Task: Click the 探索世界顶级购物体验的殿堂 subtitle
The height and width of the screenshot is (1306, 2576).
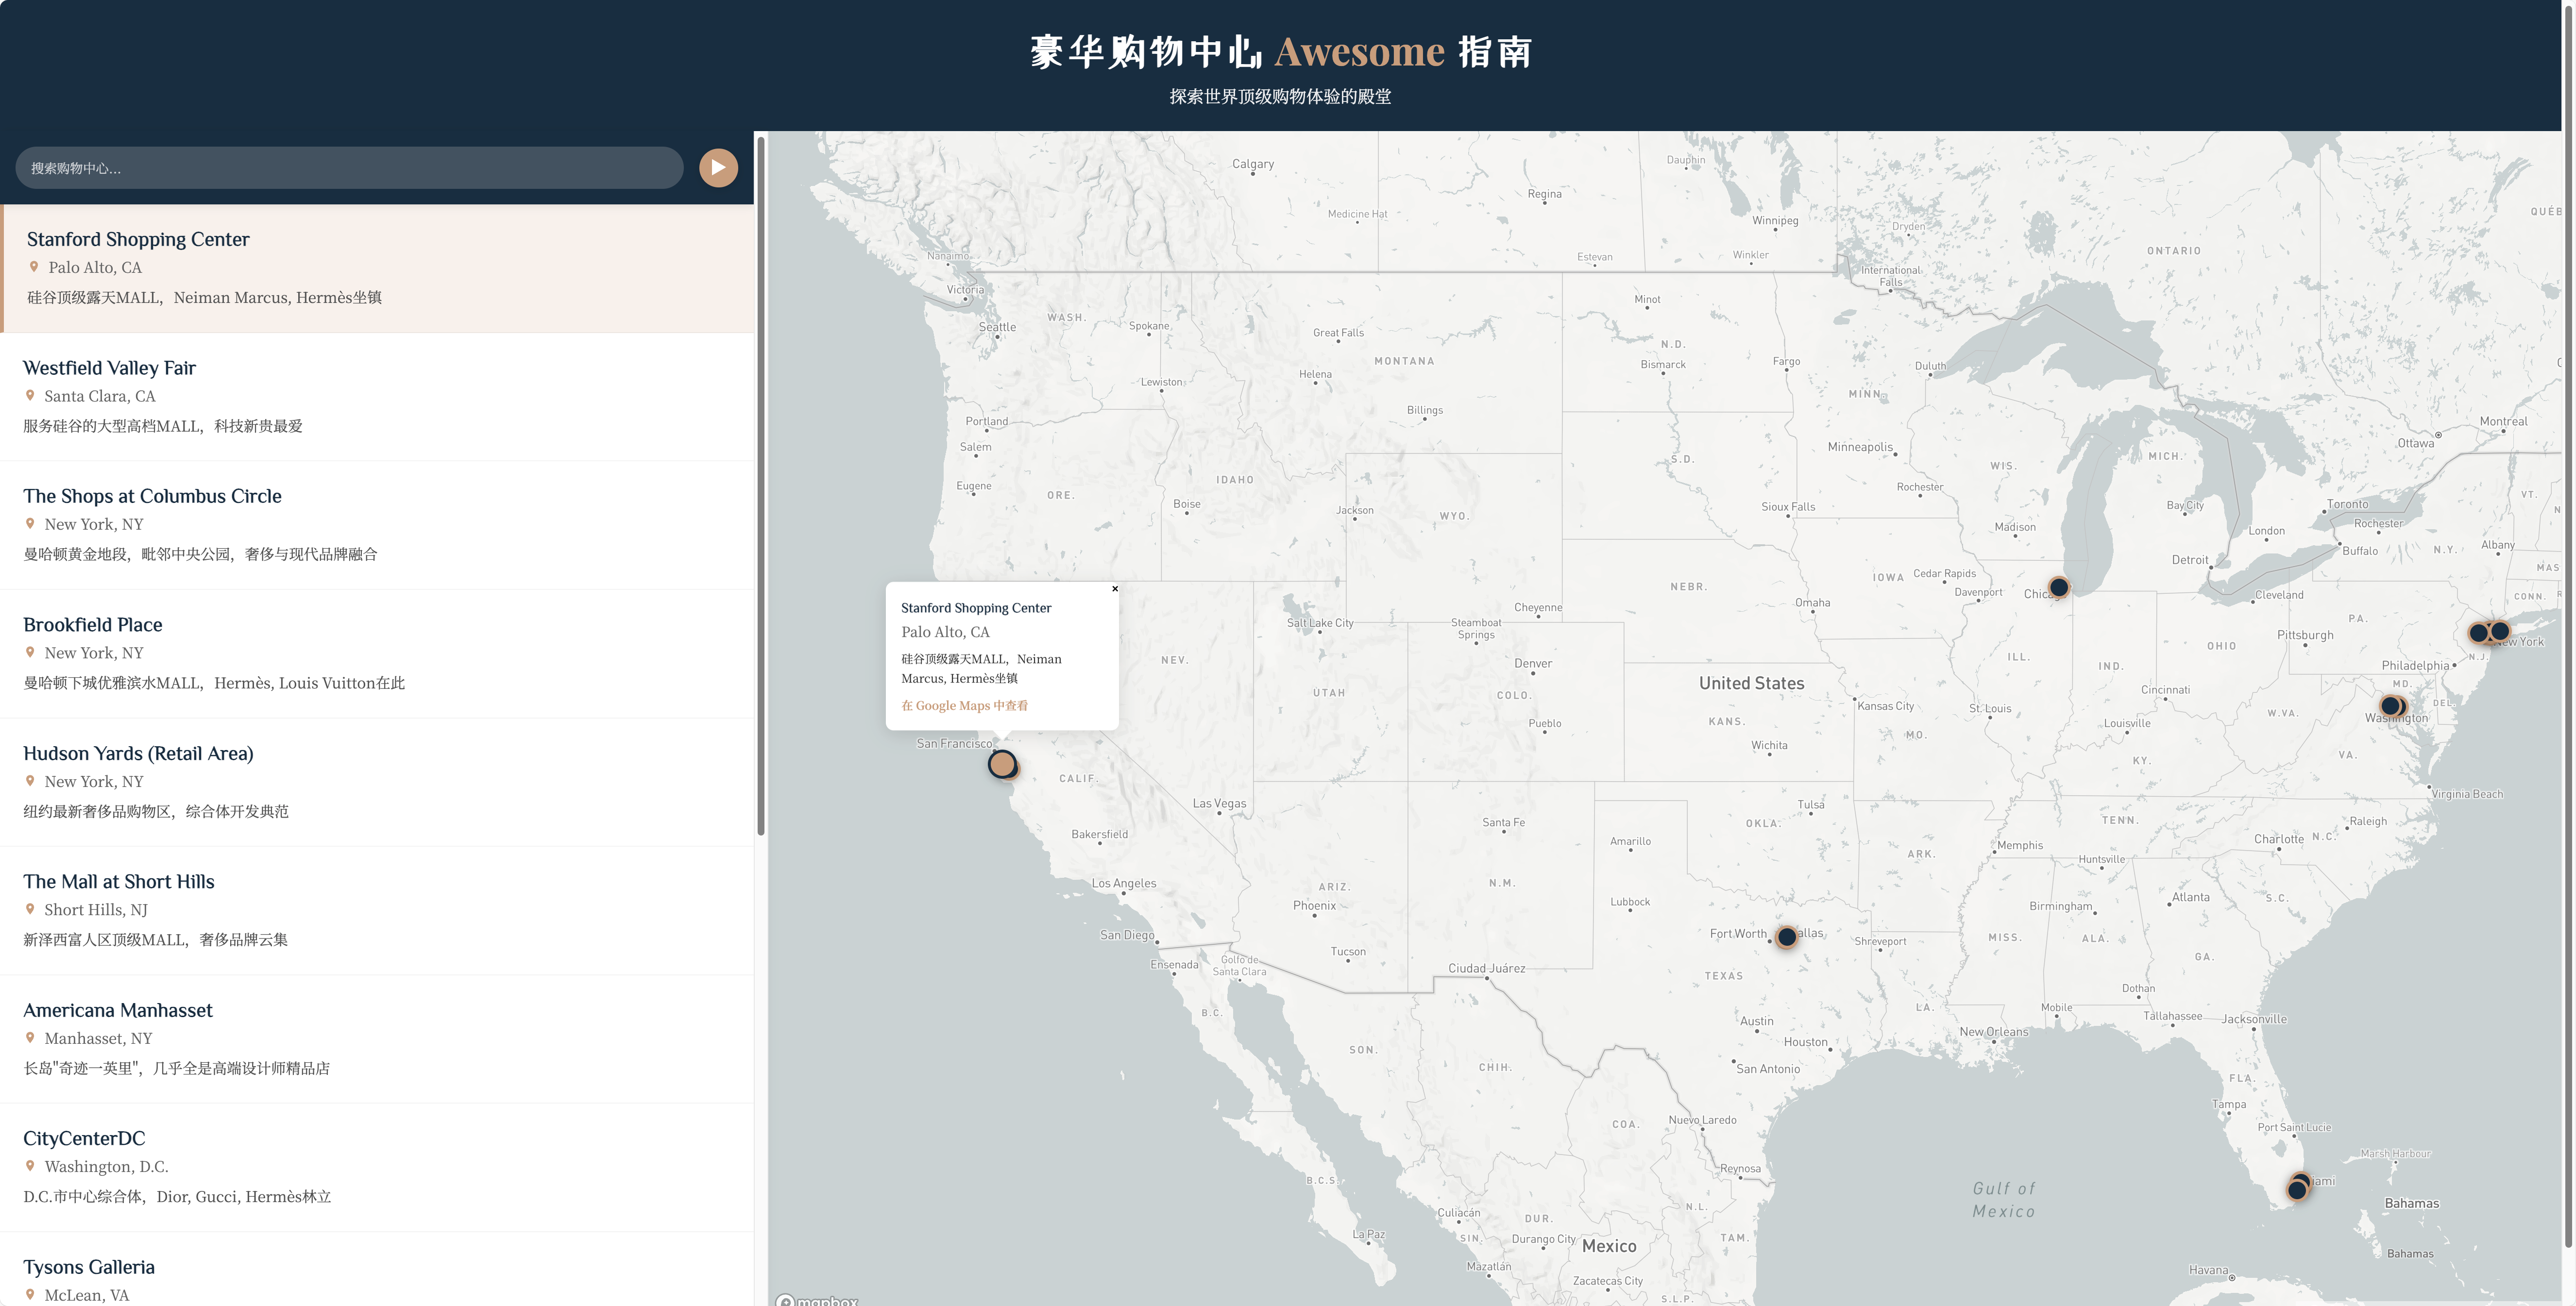Action: point(1281,97)
